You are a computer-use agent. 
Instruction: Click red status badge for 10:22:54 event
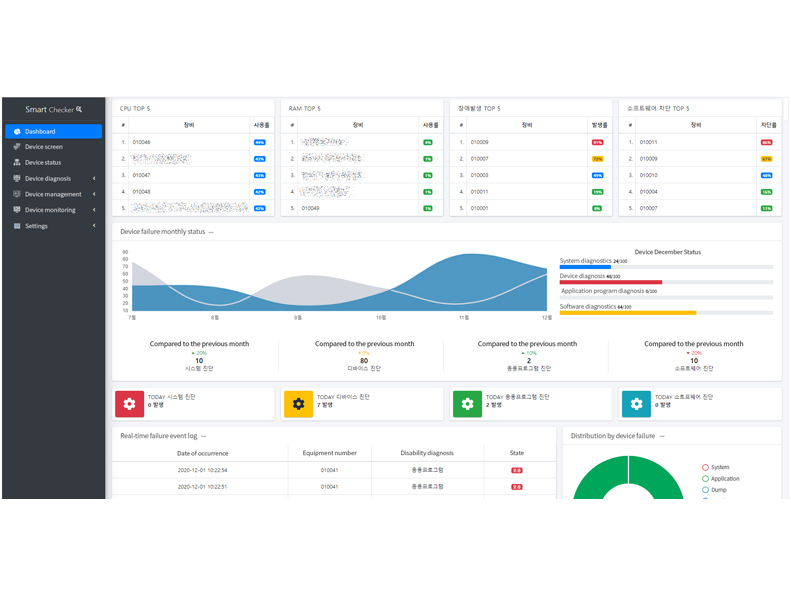517,470
